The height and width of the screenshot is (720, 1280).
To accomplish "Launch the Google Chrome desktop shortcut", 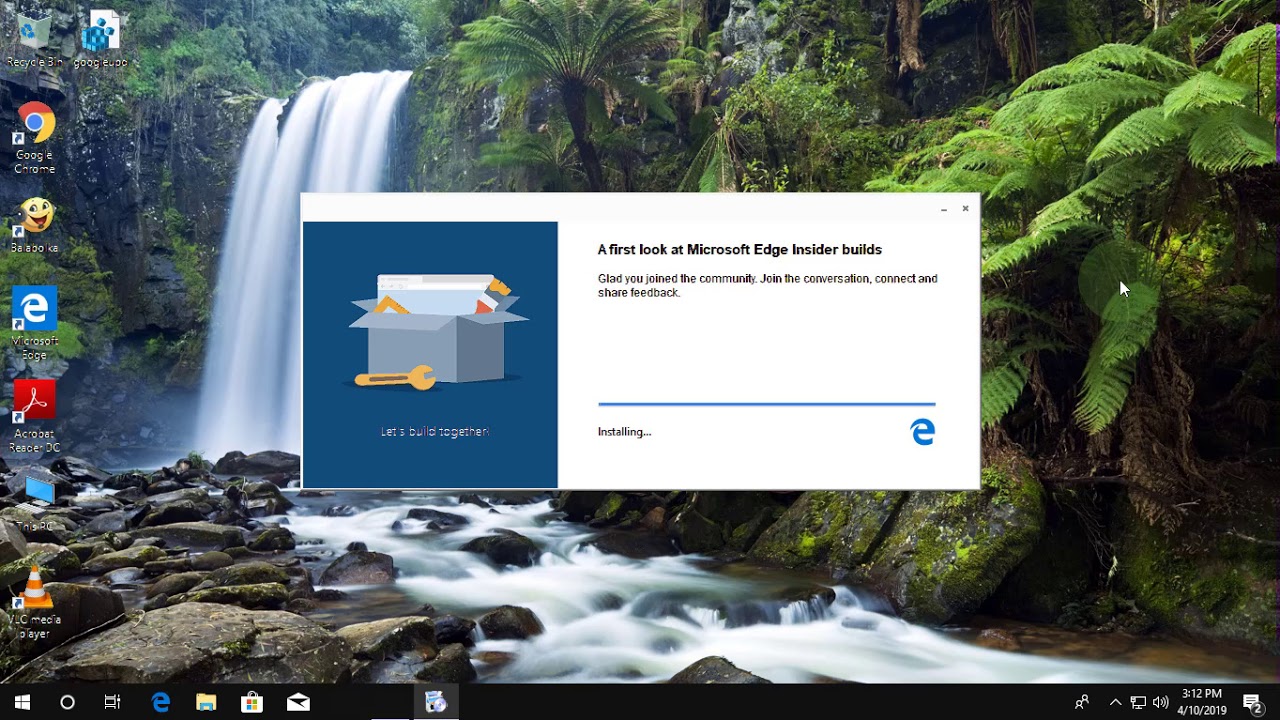I will pos(34,138).
